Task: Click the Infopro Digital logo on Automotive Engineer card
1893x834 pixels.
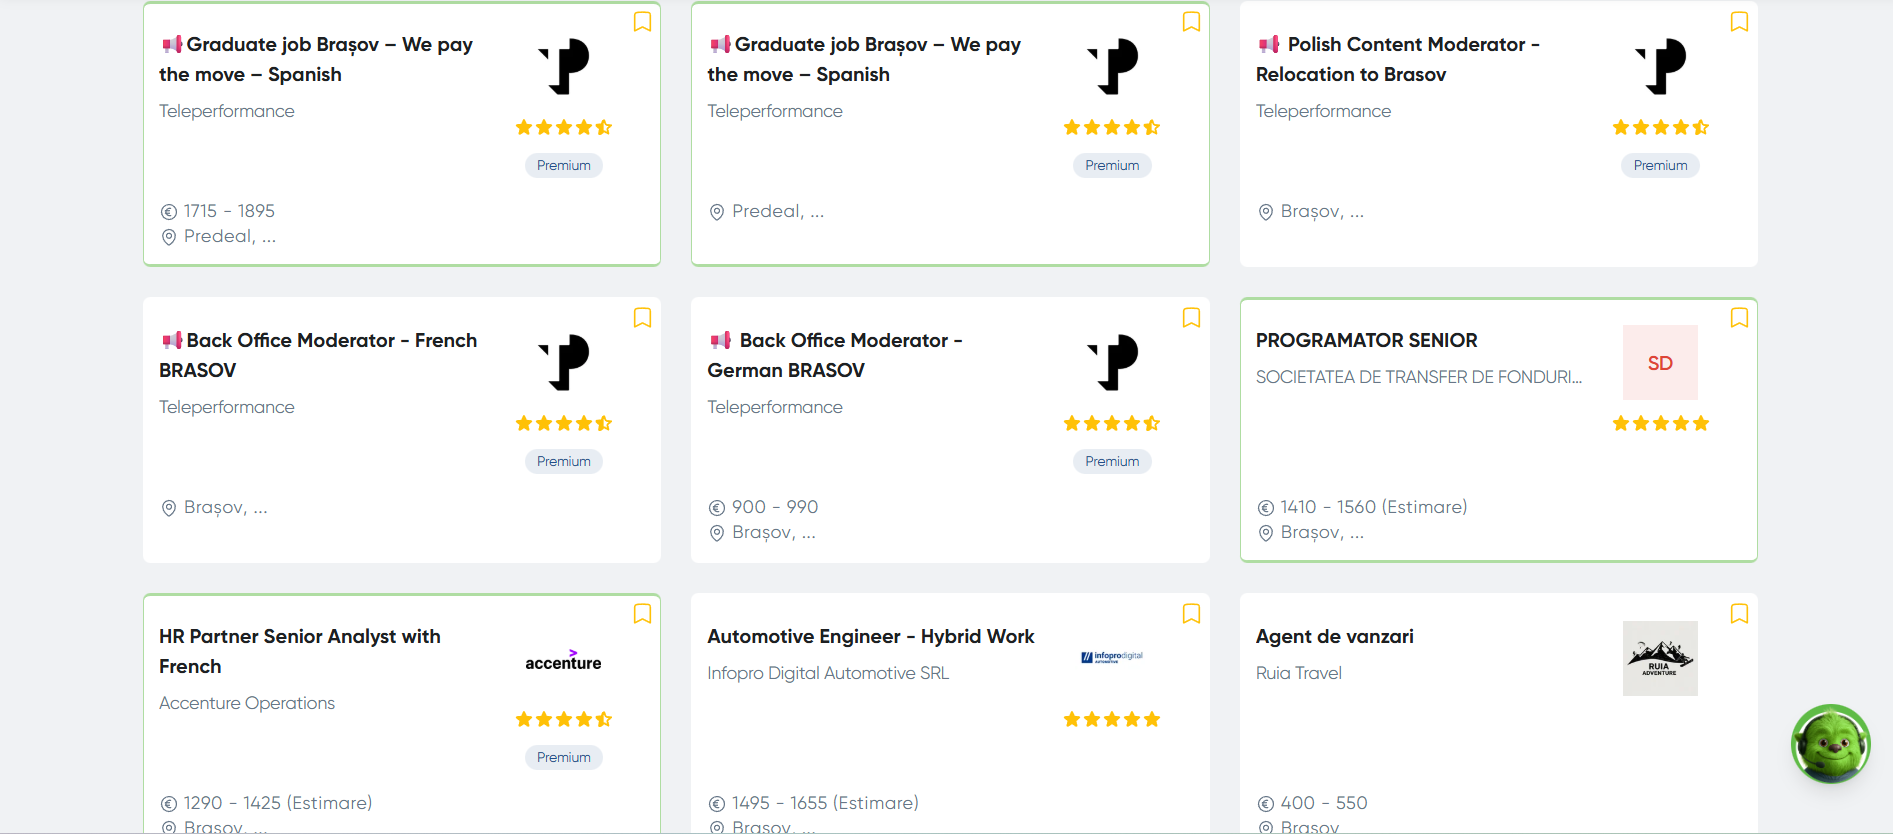Action: (1112, 657)
